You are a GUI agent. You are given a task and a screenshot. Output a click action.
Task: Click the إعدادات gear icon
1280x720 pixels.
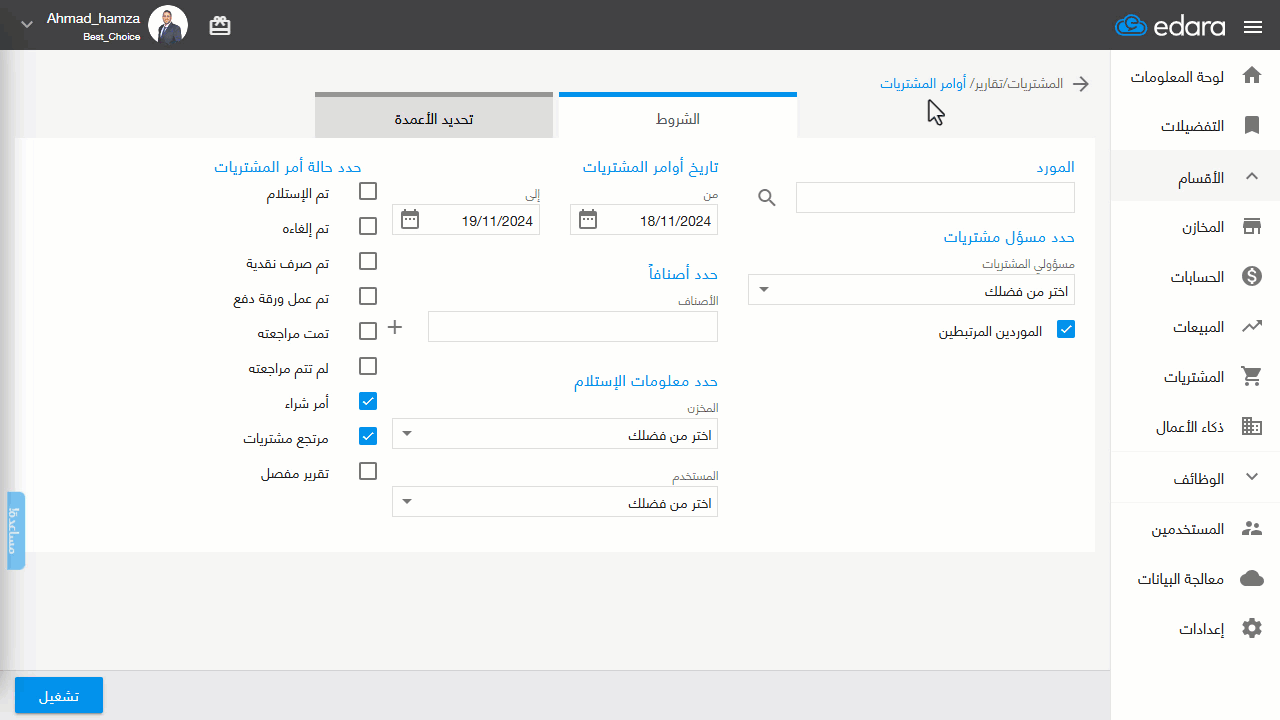pyautogui.click(x=1251, y=629)
